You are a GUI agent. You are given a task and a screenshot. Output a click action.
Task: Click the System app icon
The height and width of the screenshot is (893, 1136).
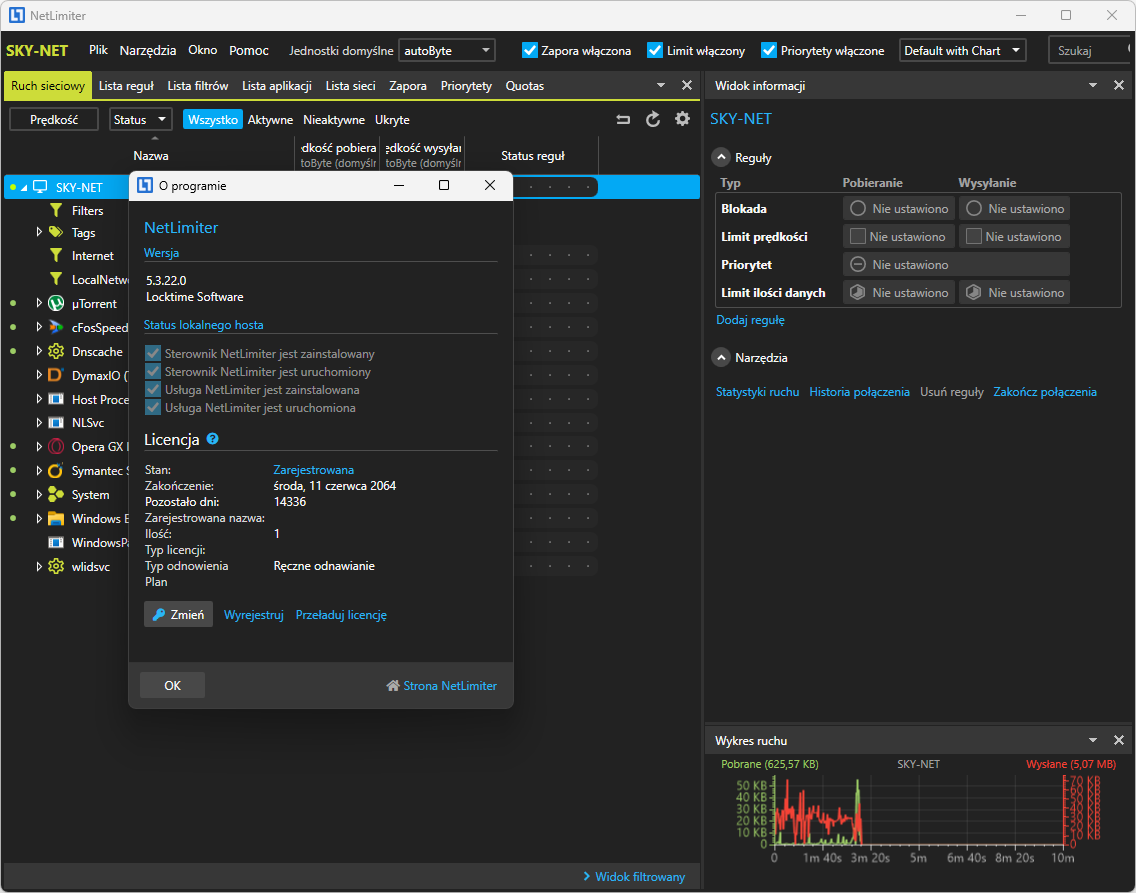[x=56, y=495]
